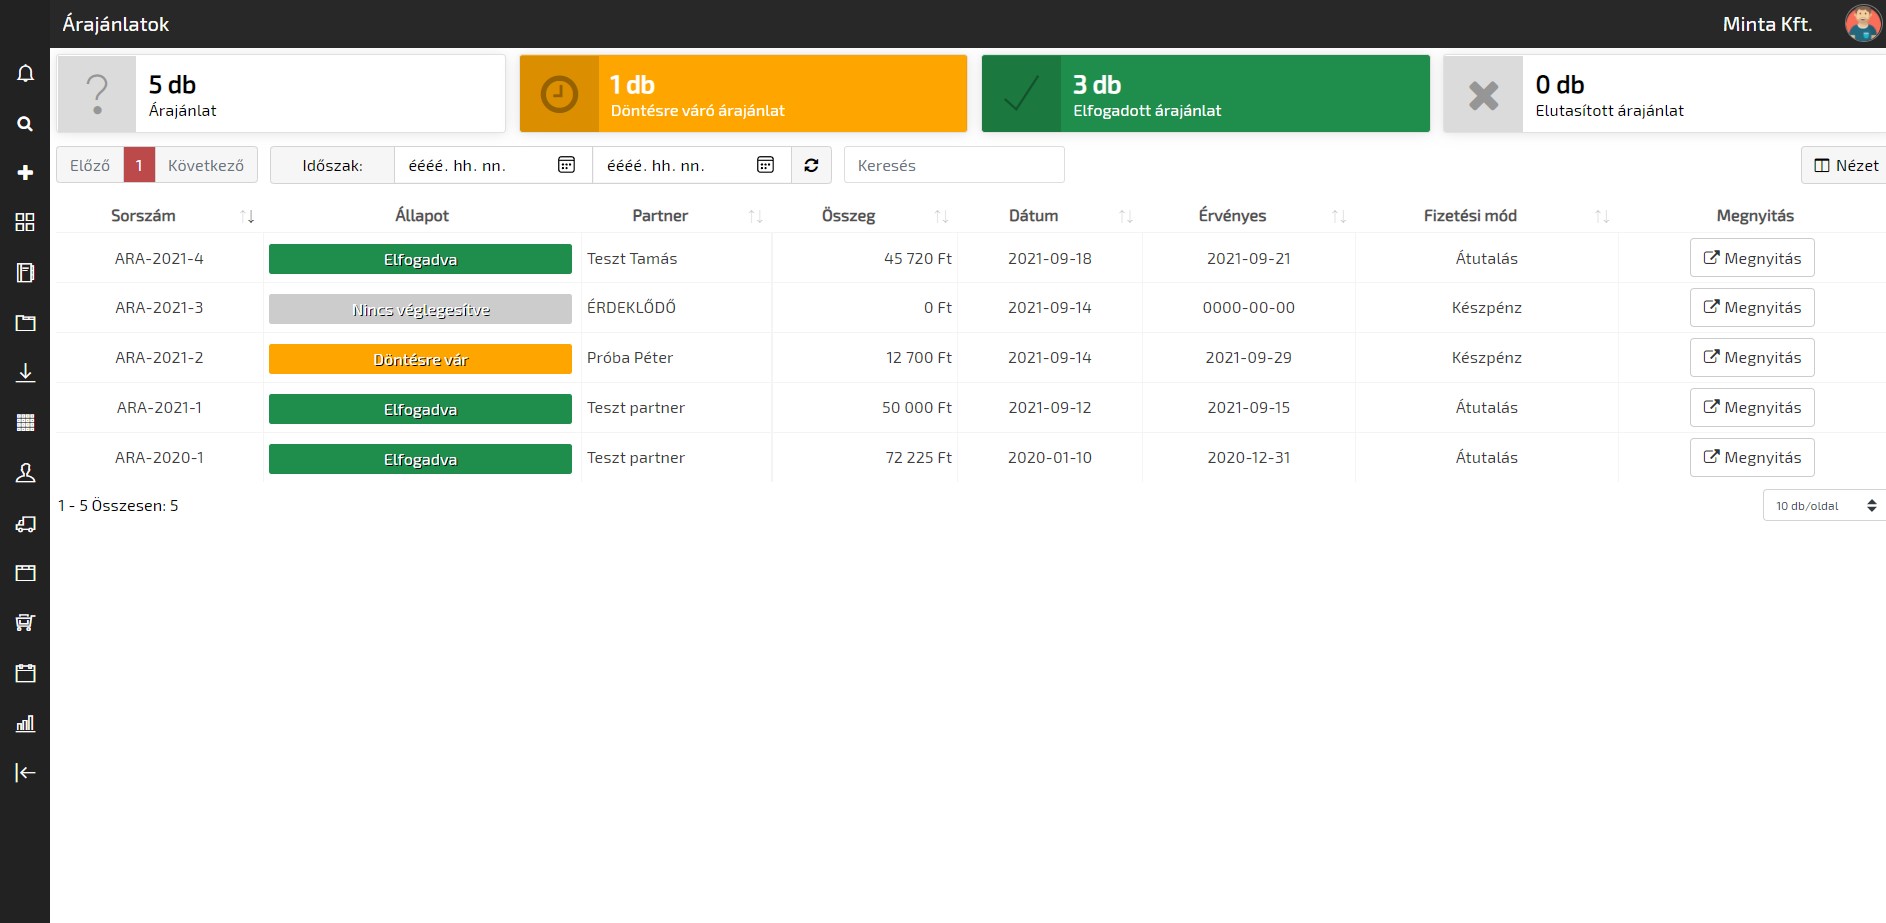Open the dashboard grid icon
The width and height of the screenshot is (1886, 923).
click(25, 222)
